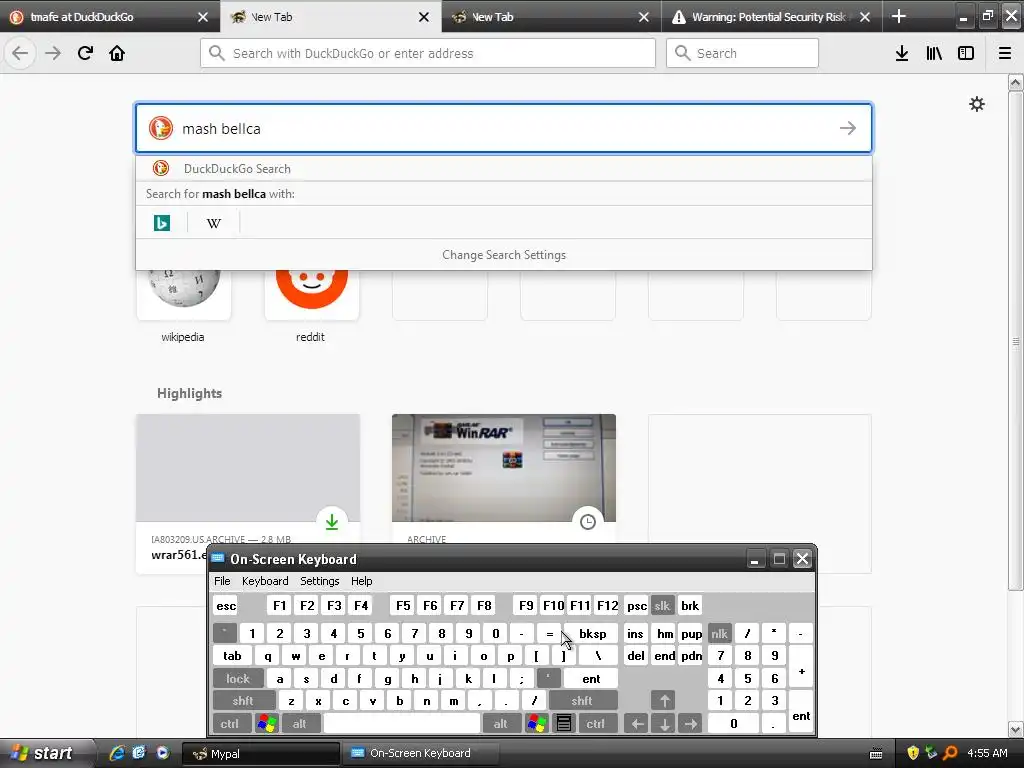Screen dimensions: 1024x768
Task: Open a new browser tab with plus
Action: point(899,16)
